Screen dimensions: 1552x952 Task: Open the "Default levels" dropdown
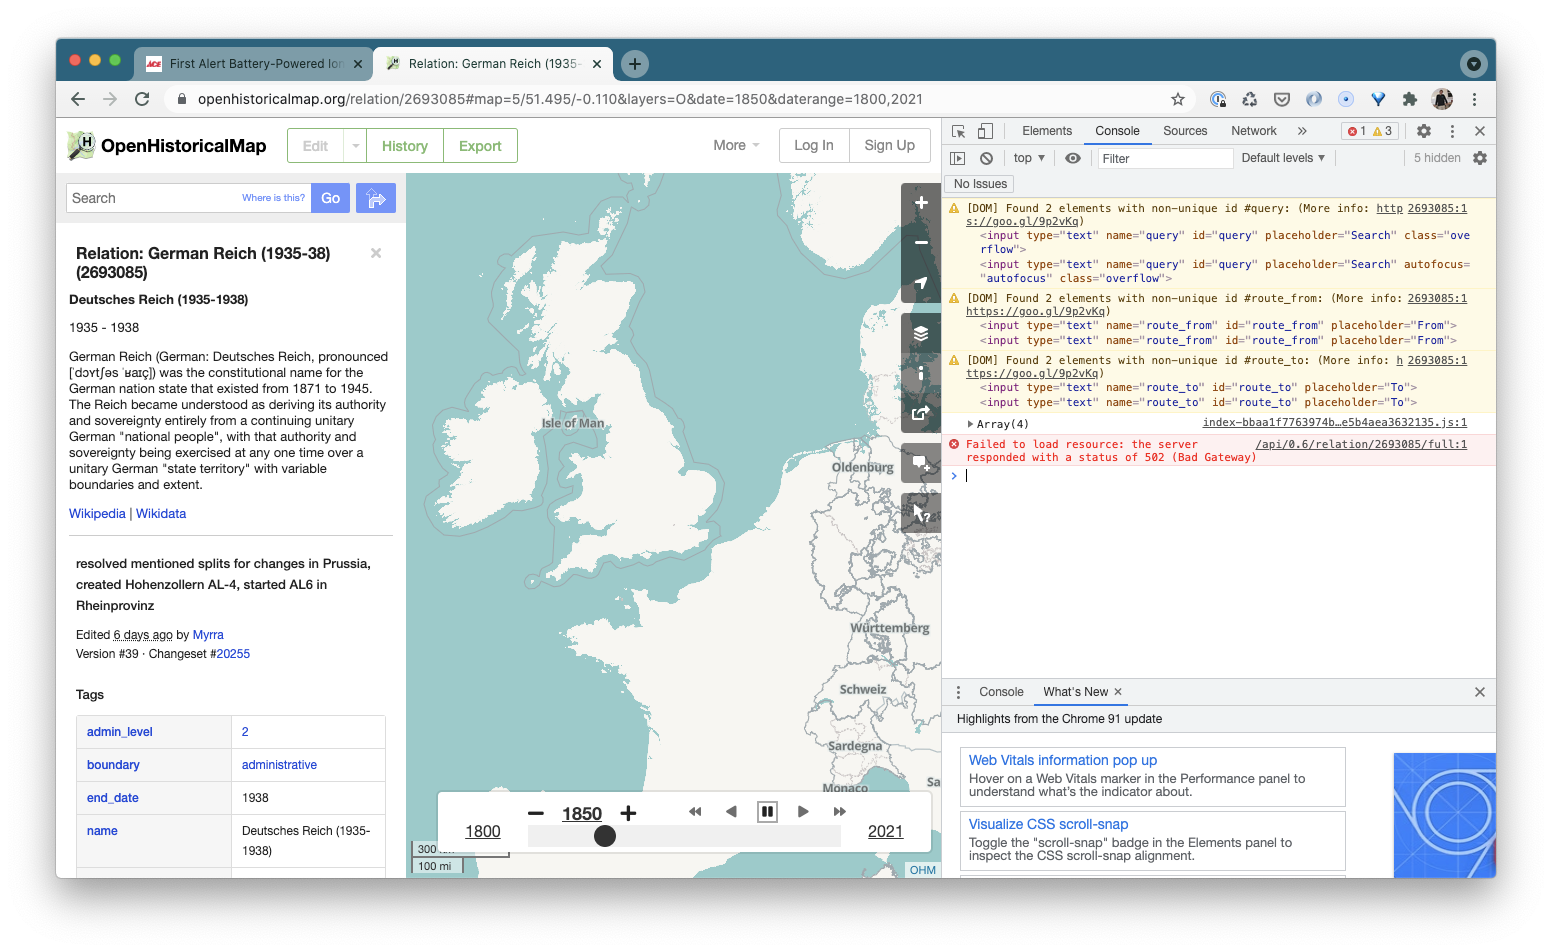coord(1283,158)
